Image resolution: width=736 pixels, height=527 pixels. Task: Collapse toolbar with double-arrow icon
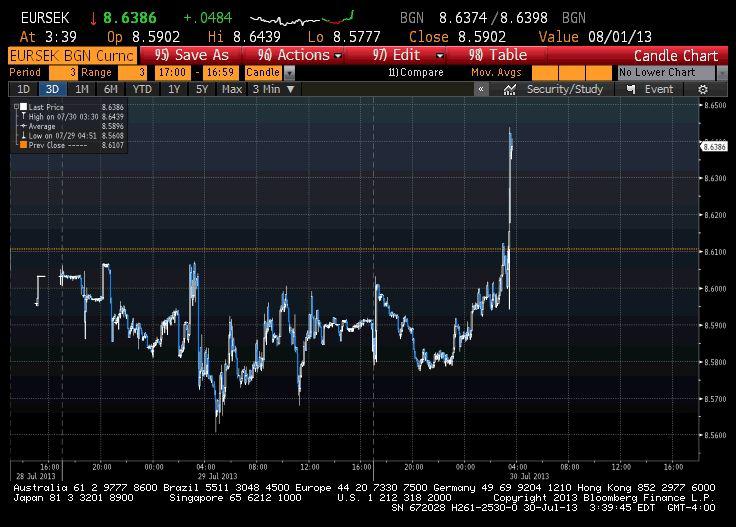[481, 89]
